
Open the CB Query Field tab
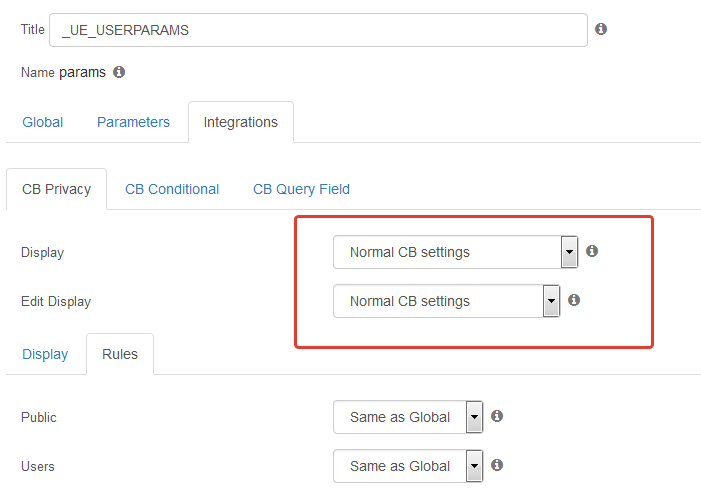click(x=301, y=189)
